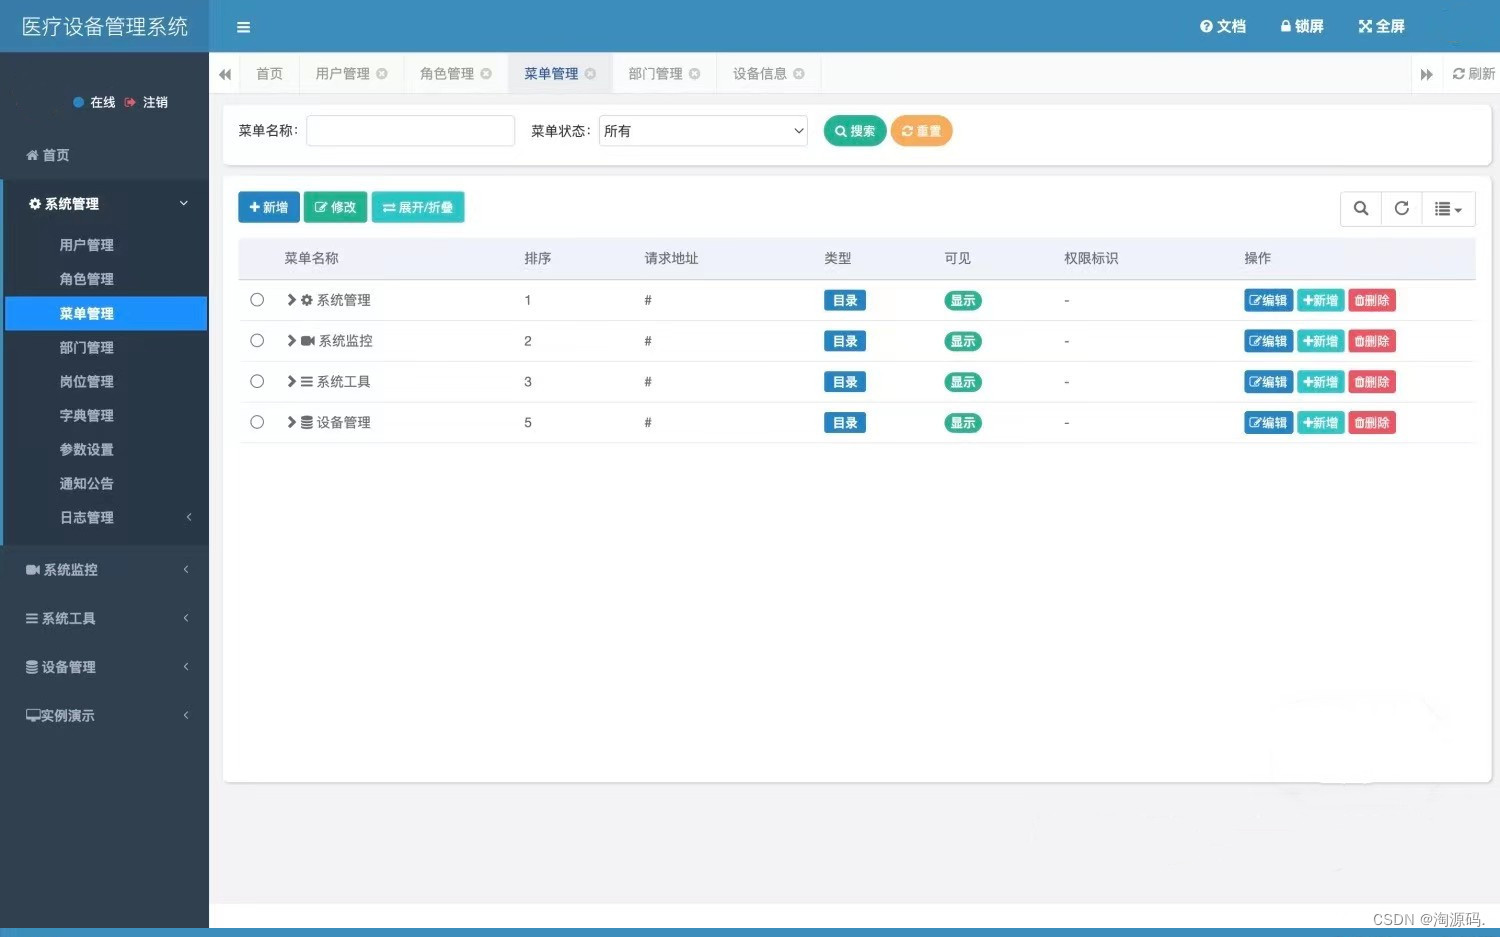Click the 全屏 fullscreen icon
The height and width of the screenshot is (937, 1500).
coord(1365,26)
